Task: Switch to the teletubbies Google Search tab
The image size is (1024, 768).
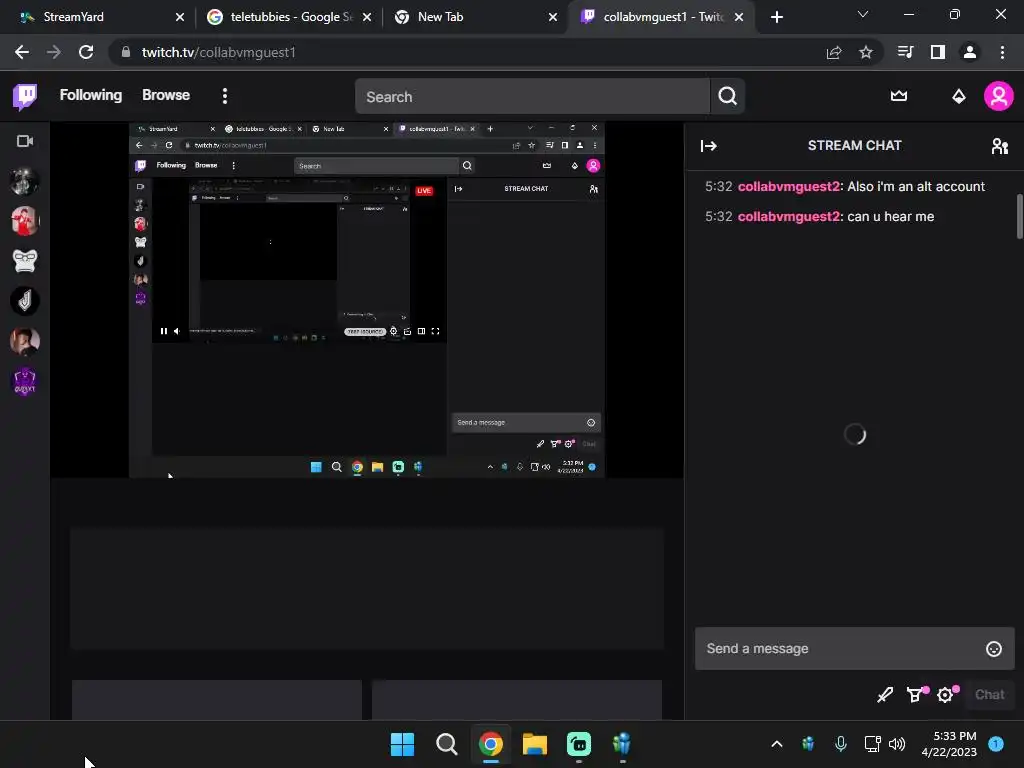Action: pos(288,17)
